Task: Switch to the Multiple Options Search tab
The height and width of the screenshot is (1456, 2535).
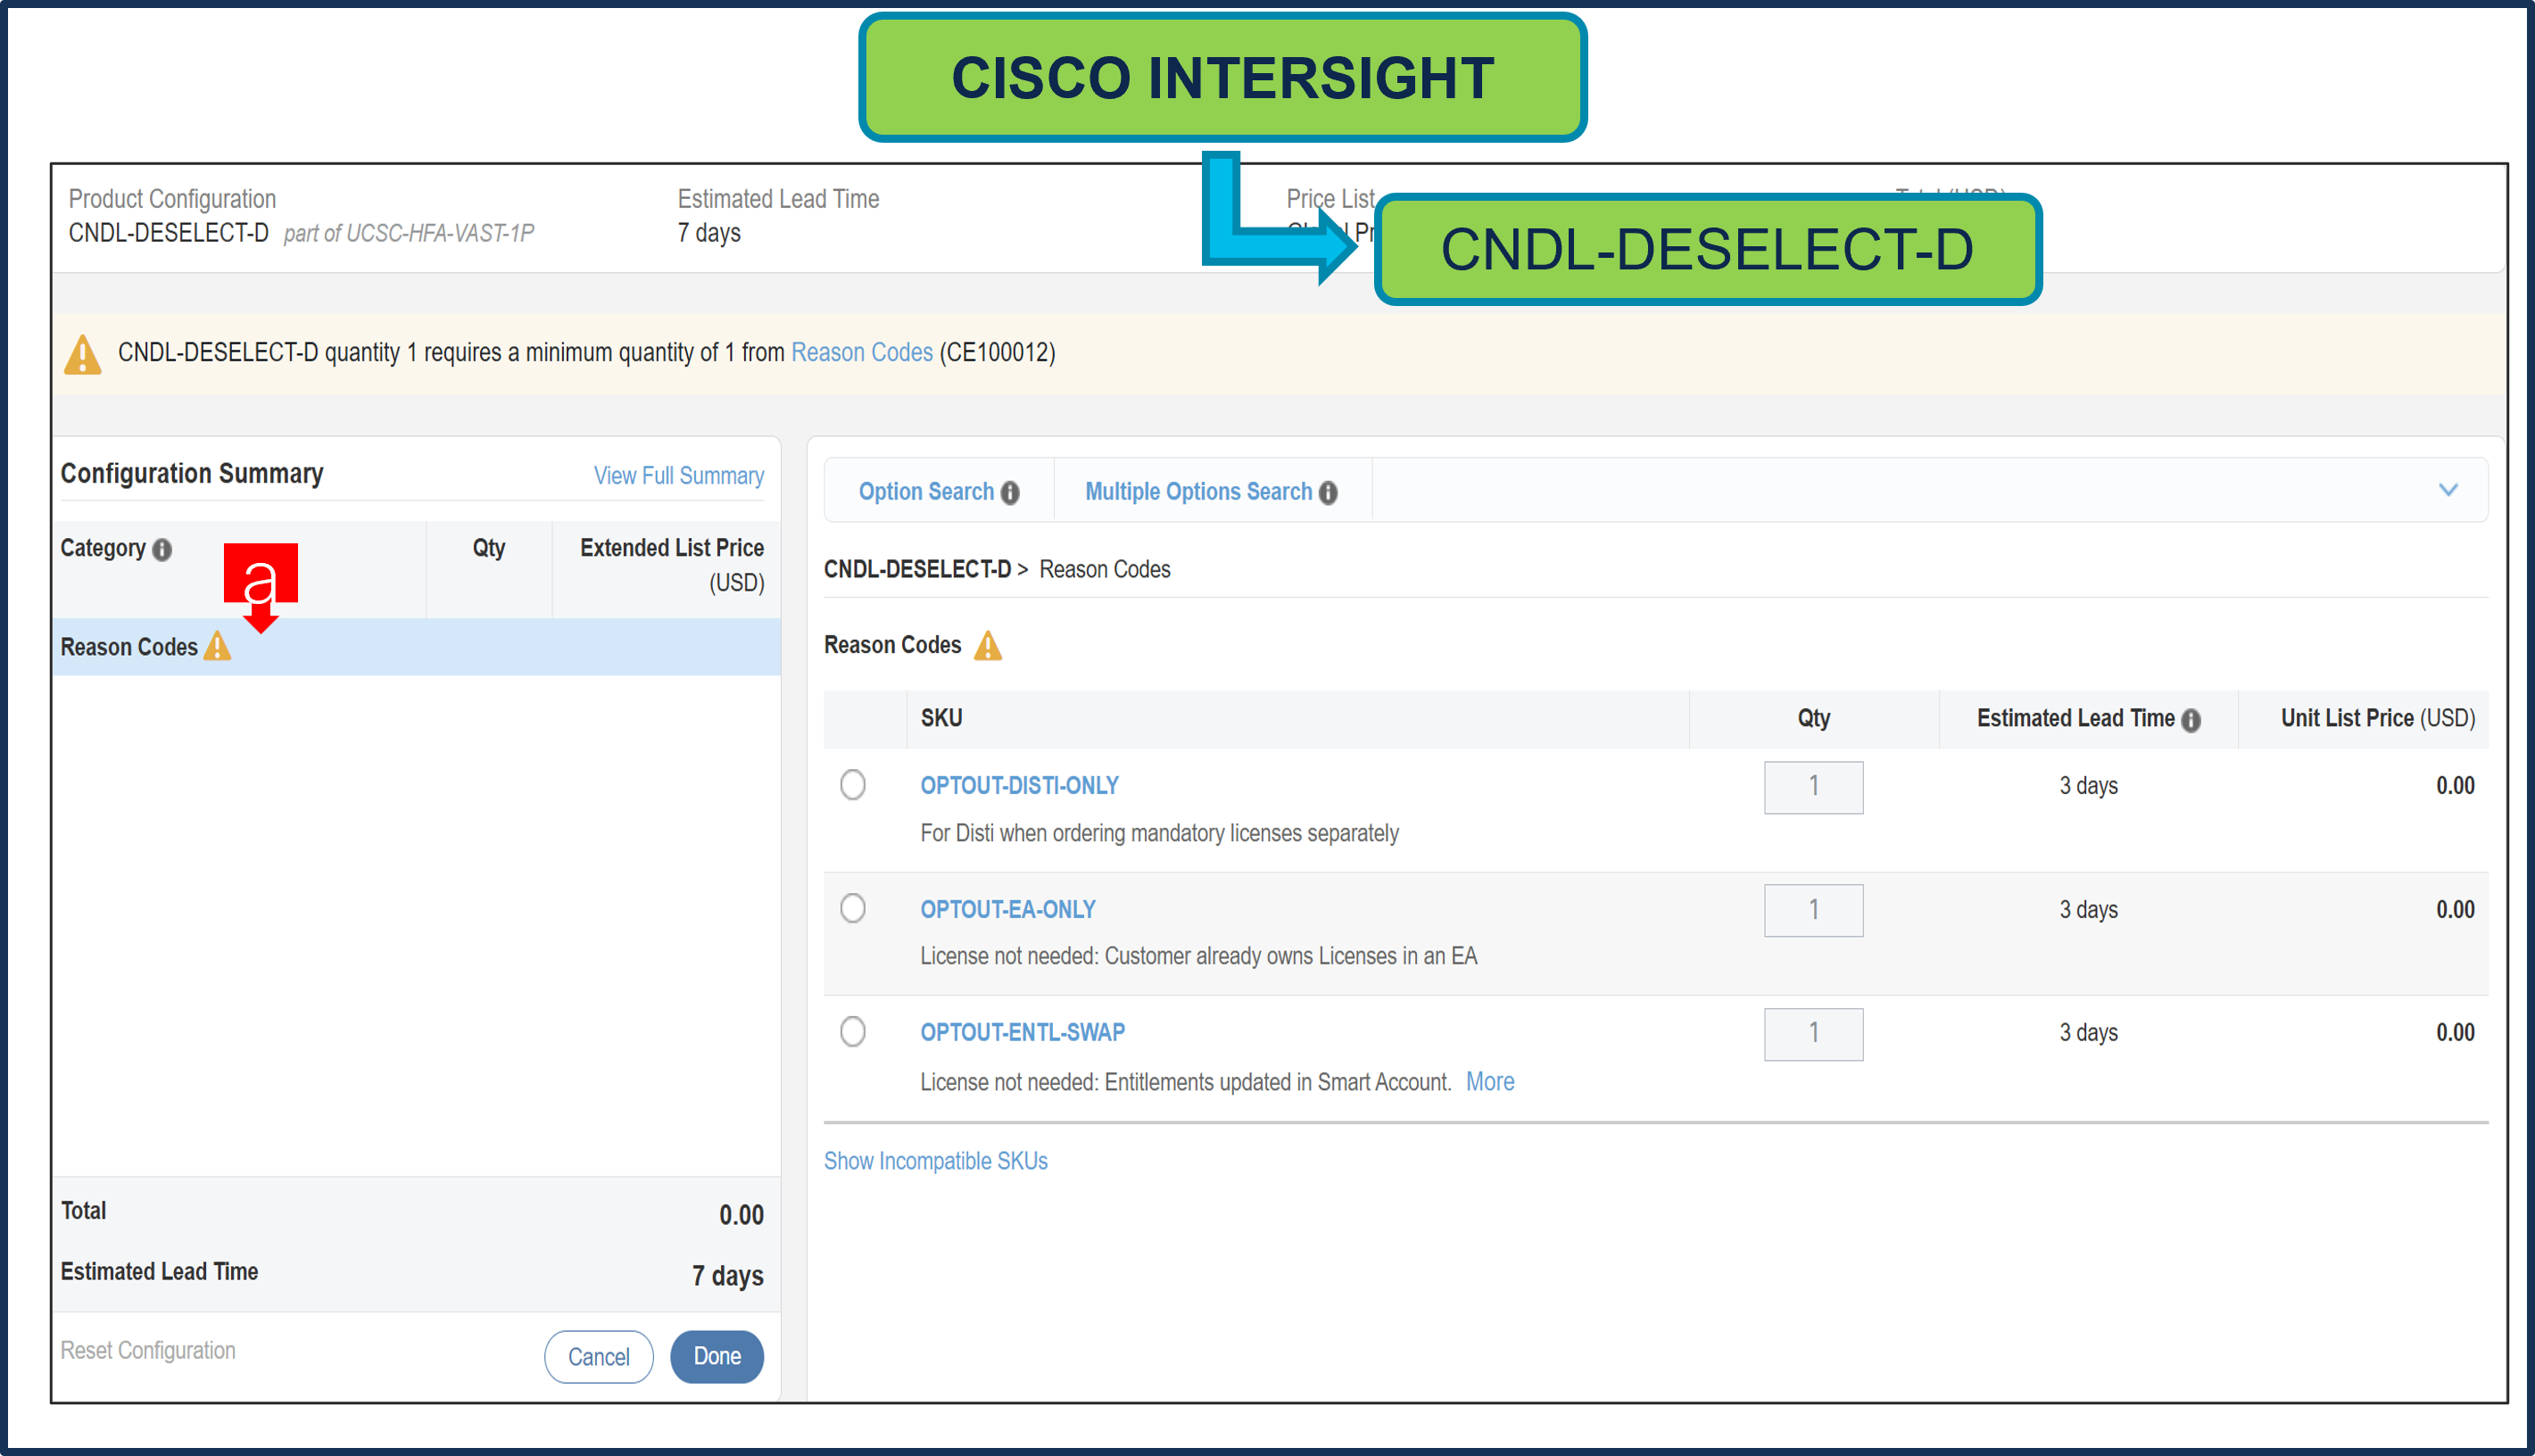Action: coord(1197,491)
